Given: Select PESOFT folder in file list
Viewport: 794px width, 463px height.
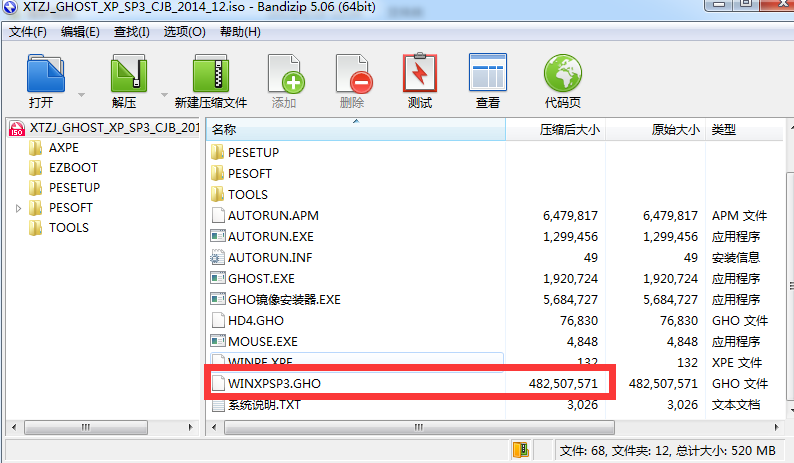Looking at the screenshot, I should [x=250, y=174].
